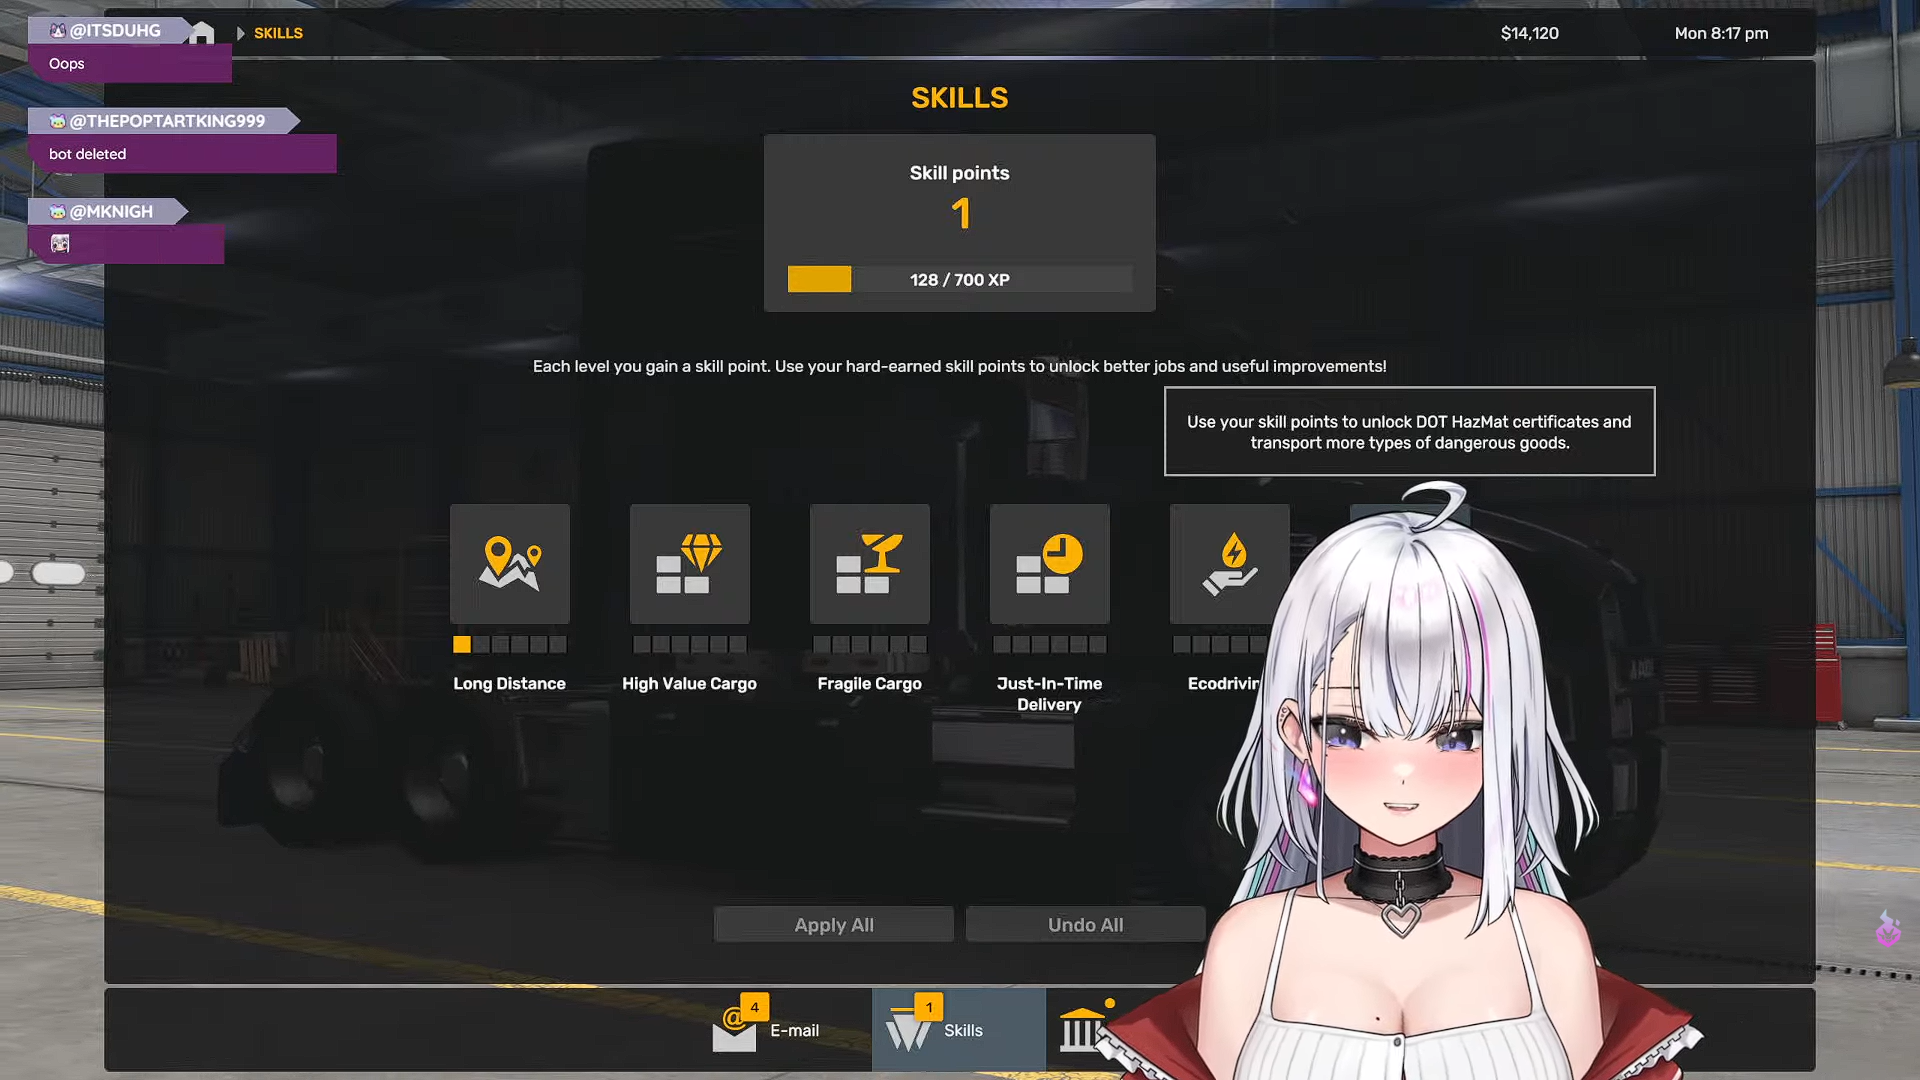
Task: Click the @ITSDUHG chat username
Action: 115,31
